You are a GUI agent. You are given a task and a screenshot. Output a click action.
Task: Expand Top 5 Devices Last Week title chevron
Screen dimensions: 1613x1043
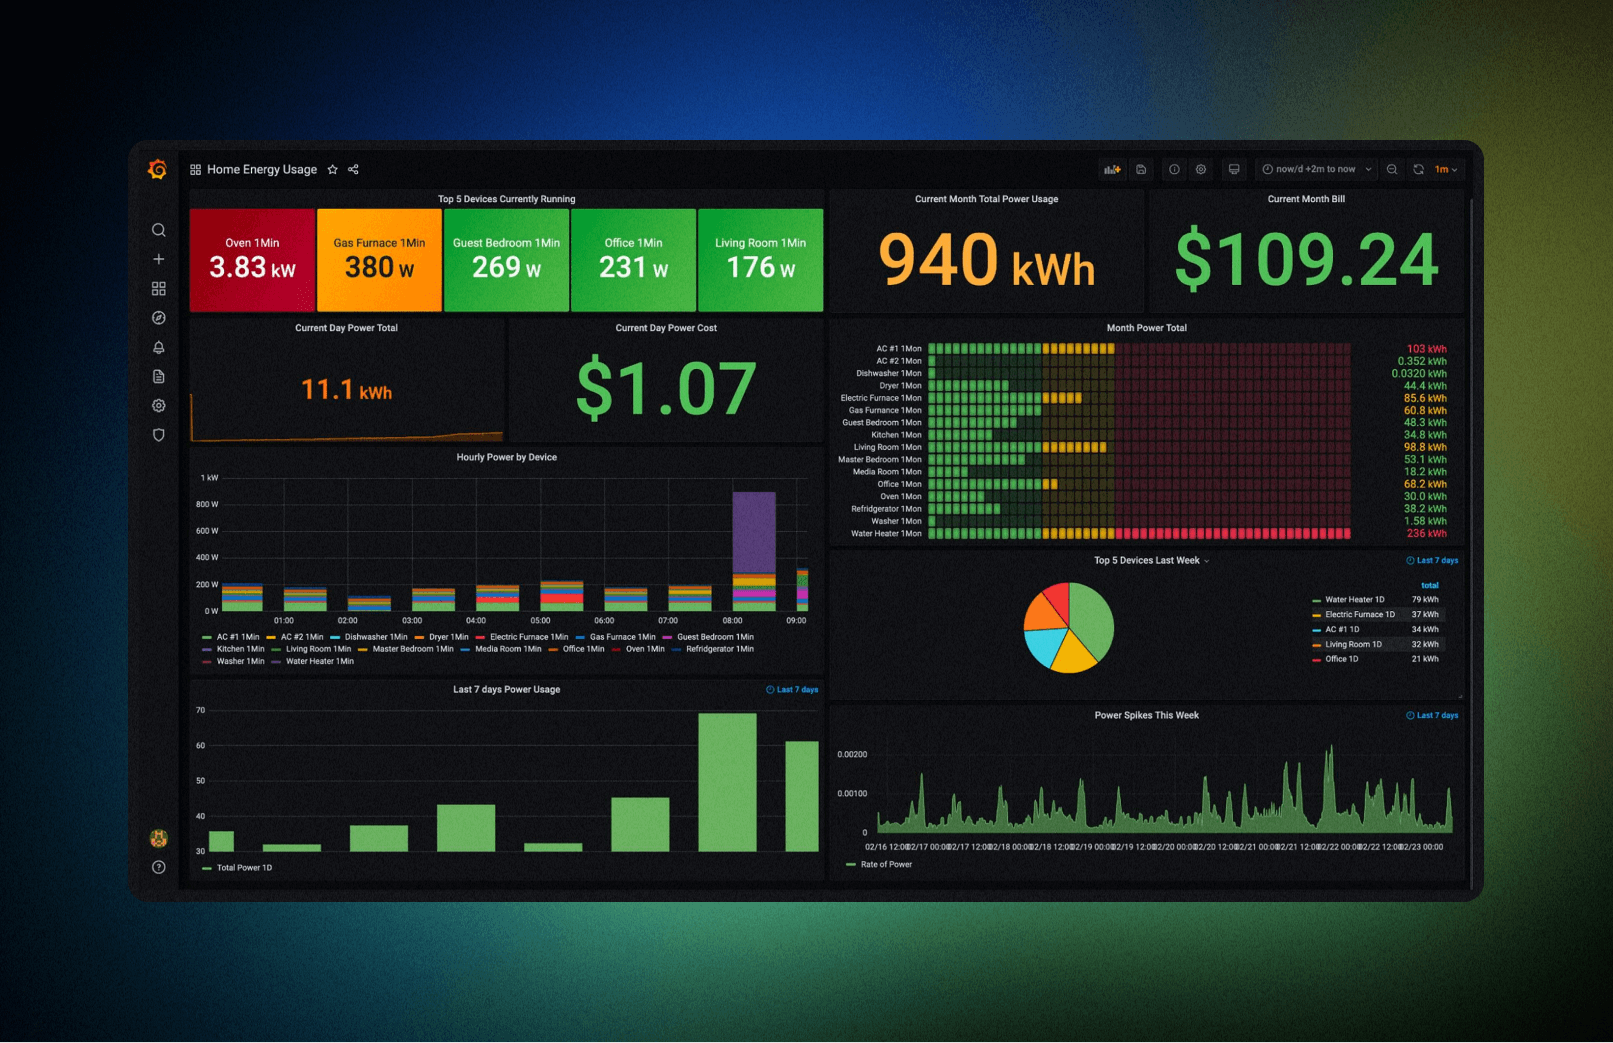pos(1207,561)
